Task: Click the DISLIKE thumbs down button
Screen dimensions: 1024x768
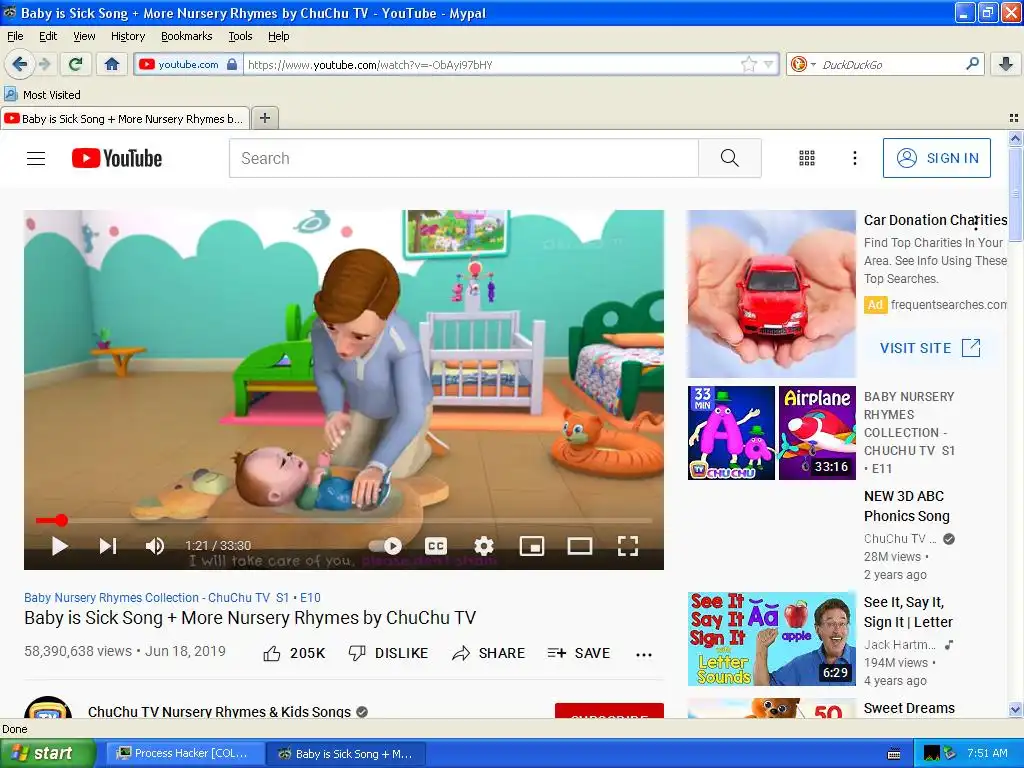Action: click(389, 653)
